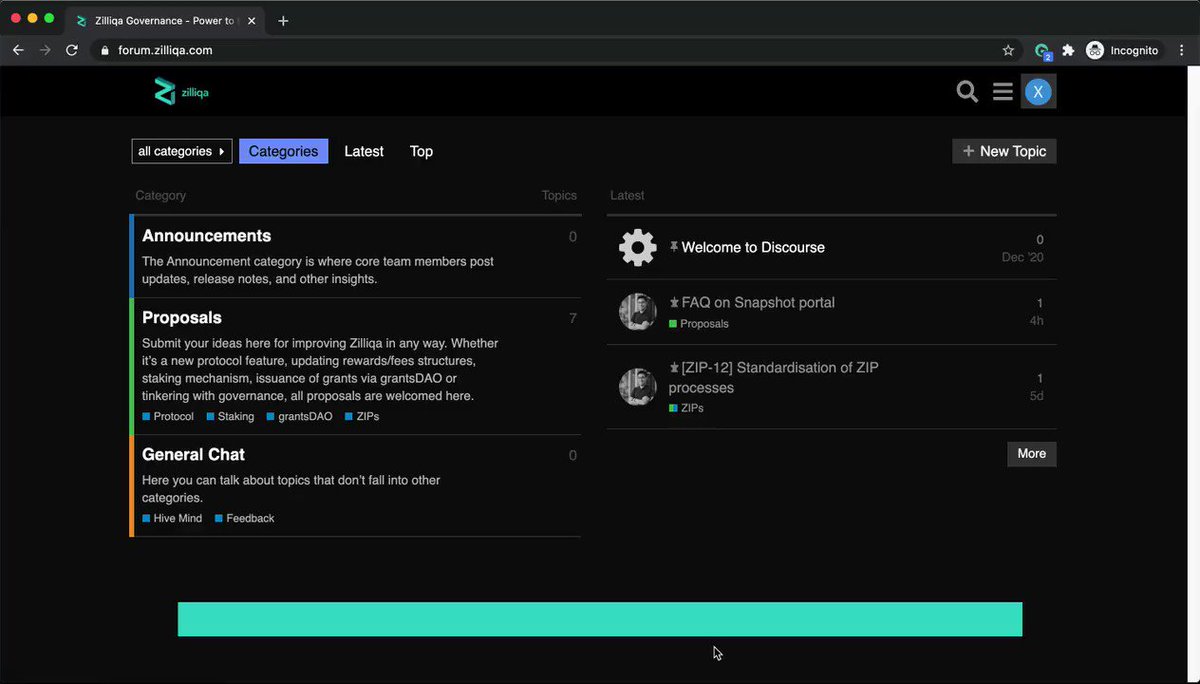Bookmark this page with star icon
1200x684 pixels.
(1008, 50)
